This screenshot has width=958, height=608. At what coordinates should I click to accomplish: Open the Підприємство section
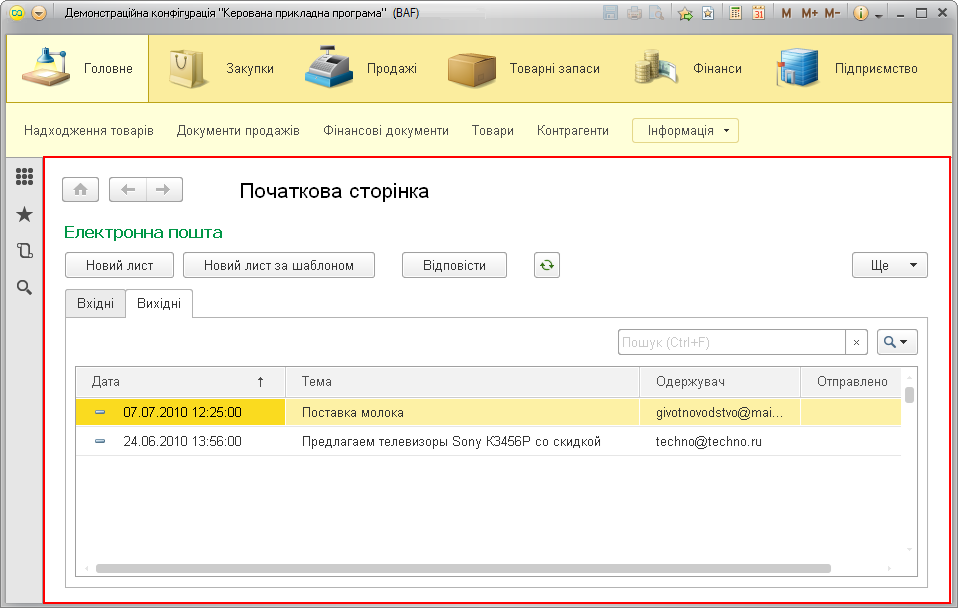[847, 68]
